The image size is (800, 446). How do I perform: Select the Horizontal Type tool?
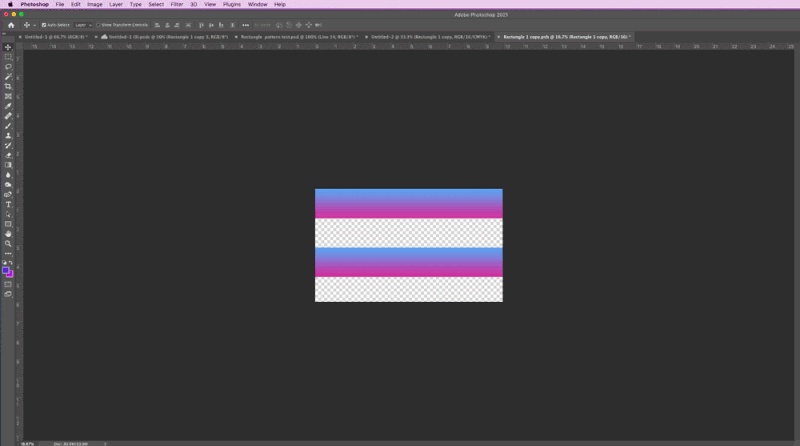(x=8, y=205)
